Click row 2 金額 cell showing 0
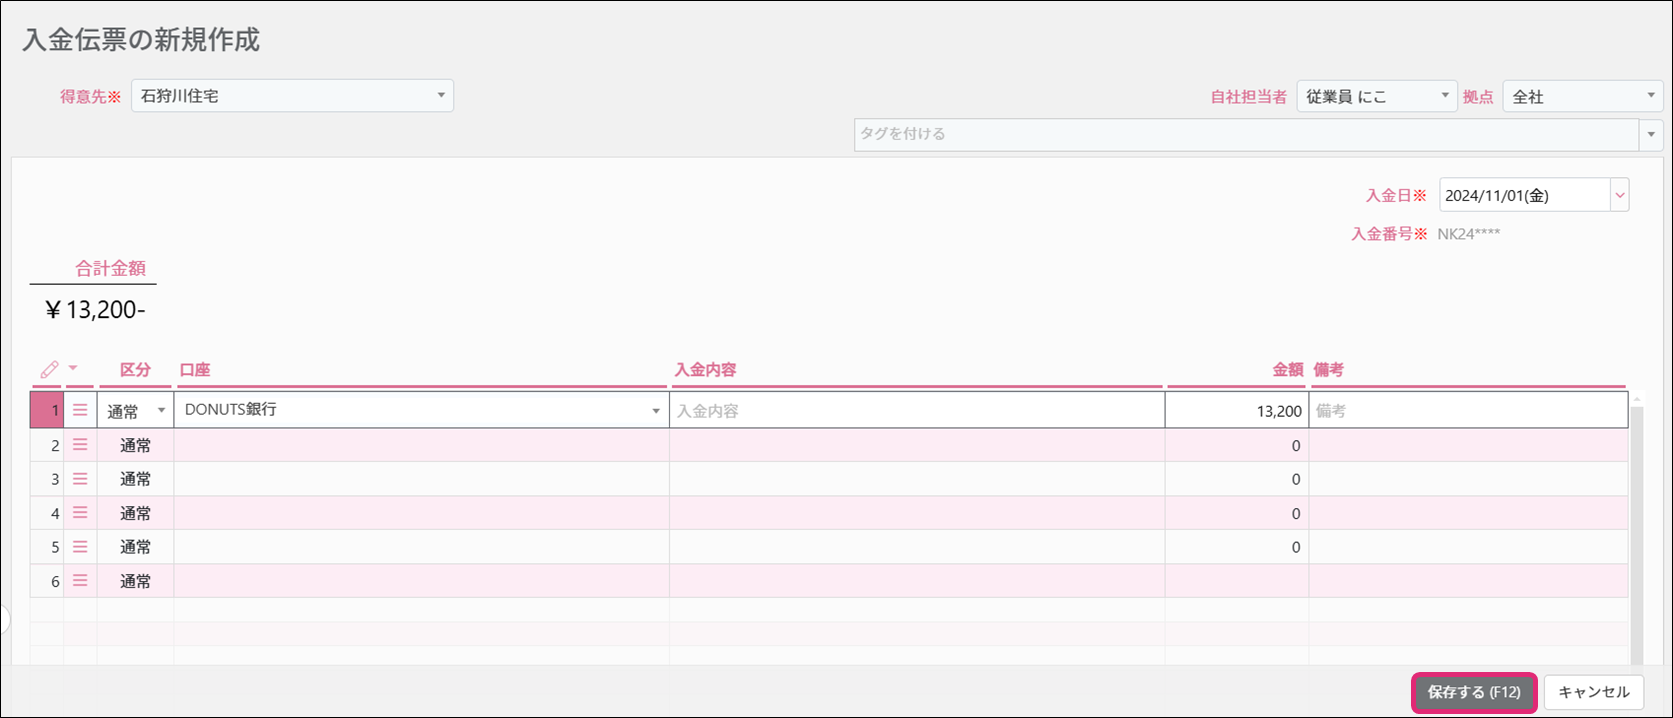The height and width of the screenshot is (718, 1673). click(x=1237, y=445)
